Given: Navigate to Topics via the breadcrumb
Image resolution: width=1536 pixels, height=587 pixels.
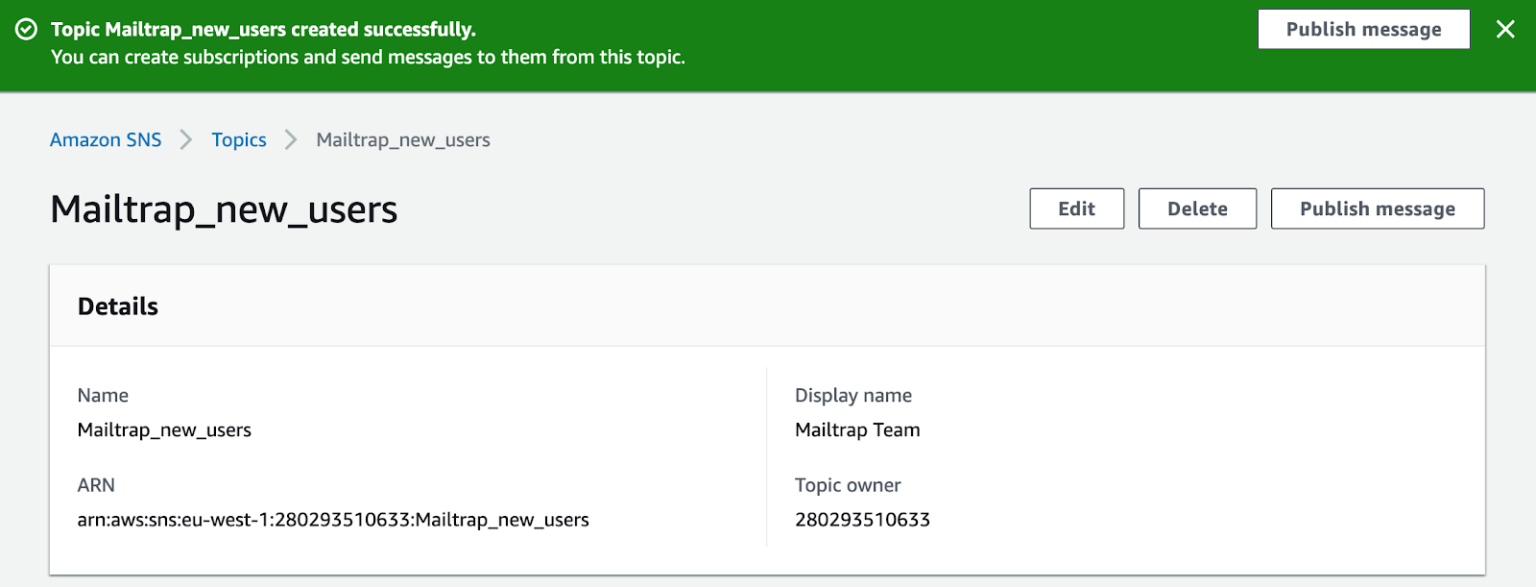Looking at the screenshot, I should point(238,140).
